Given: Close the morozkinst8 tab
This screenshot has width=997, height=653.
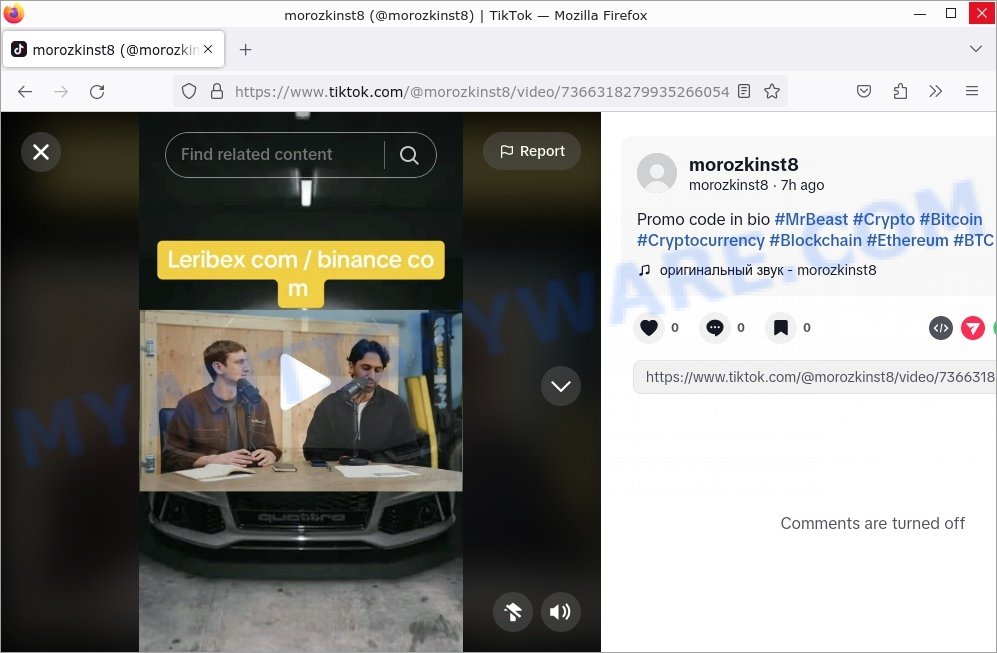Looking at the screenshot, I should point(208,49).
